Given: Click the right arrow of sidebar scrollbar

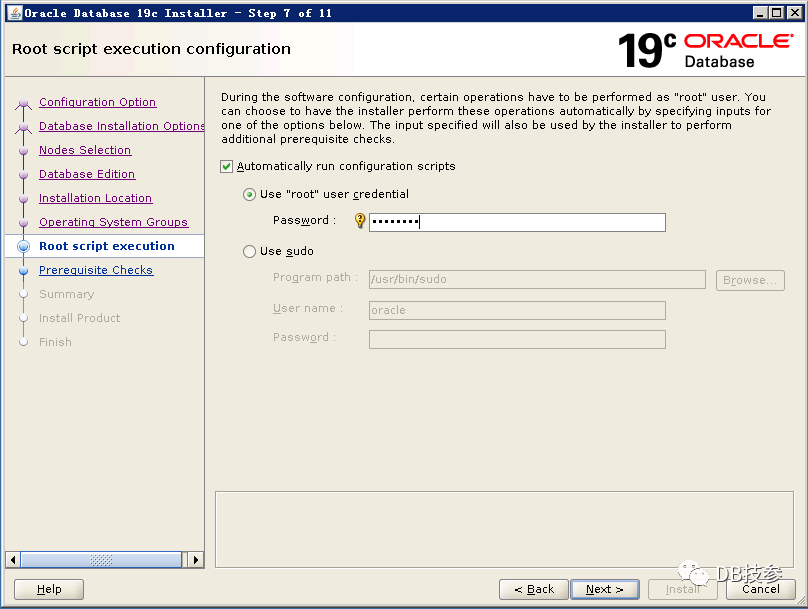Looking at the screenshot, I should point(196,560).
